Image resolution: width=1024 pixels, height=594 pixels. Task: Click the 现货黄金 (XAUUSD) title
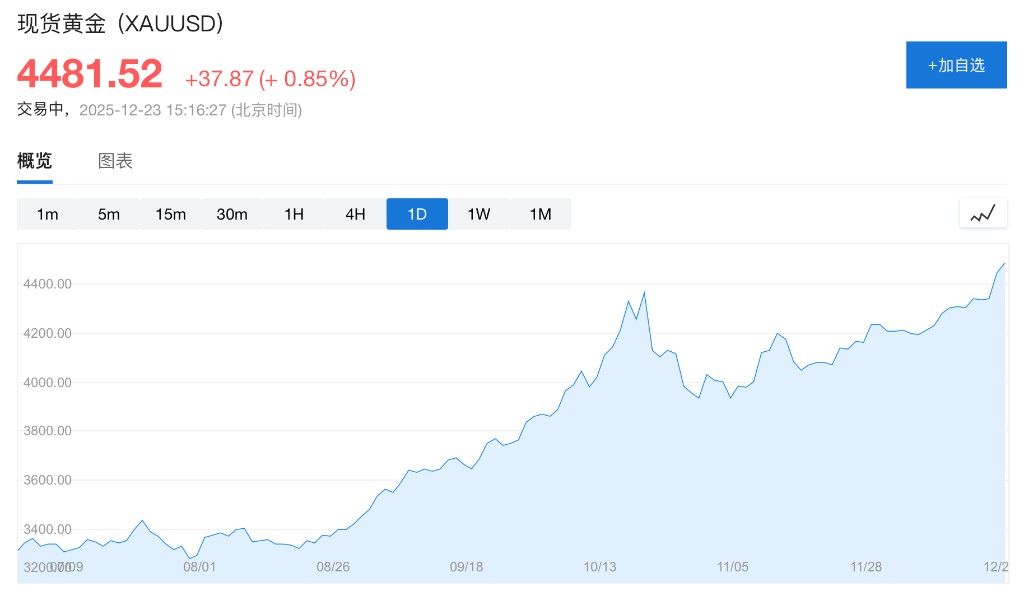click(x=120, y=23)
